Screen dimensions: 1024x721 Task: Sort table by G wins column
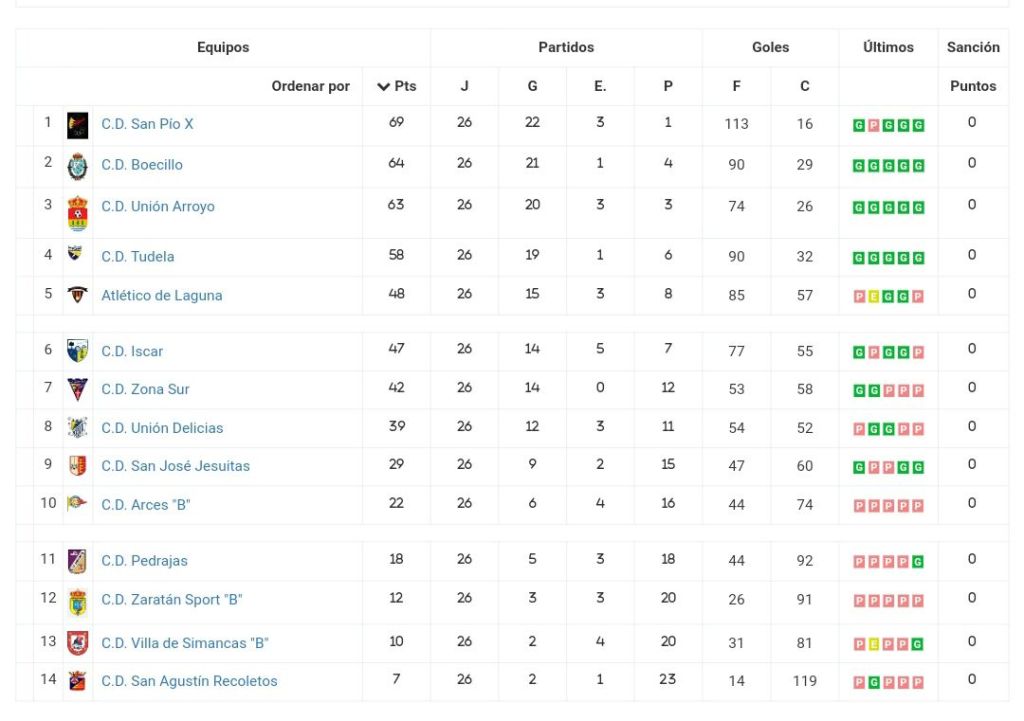click(532, 86)
